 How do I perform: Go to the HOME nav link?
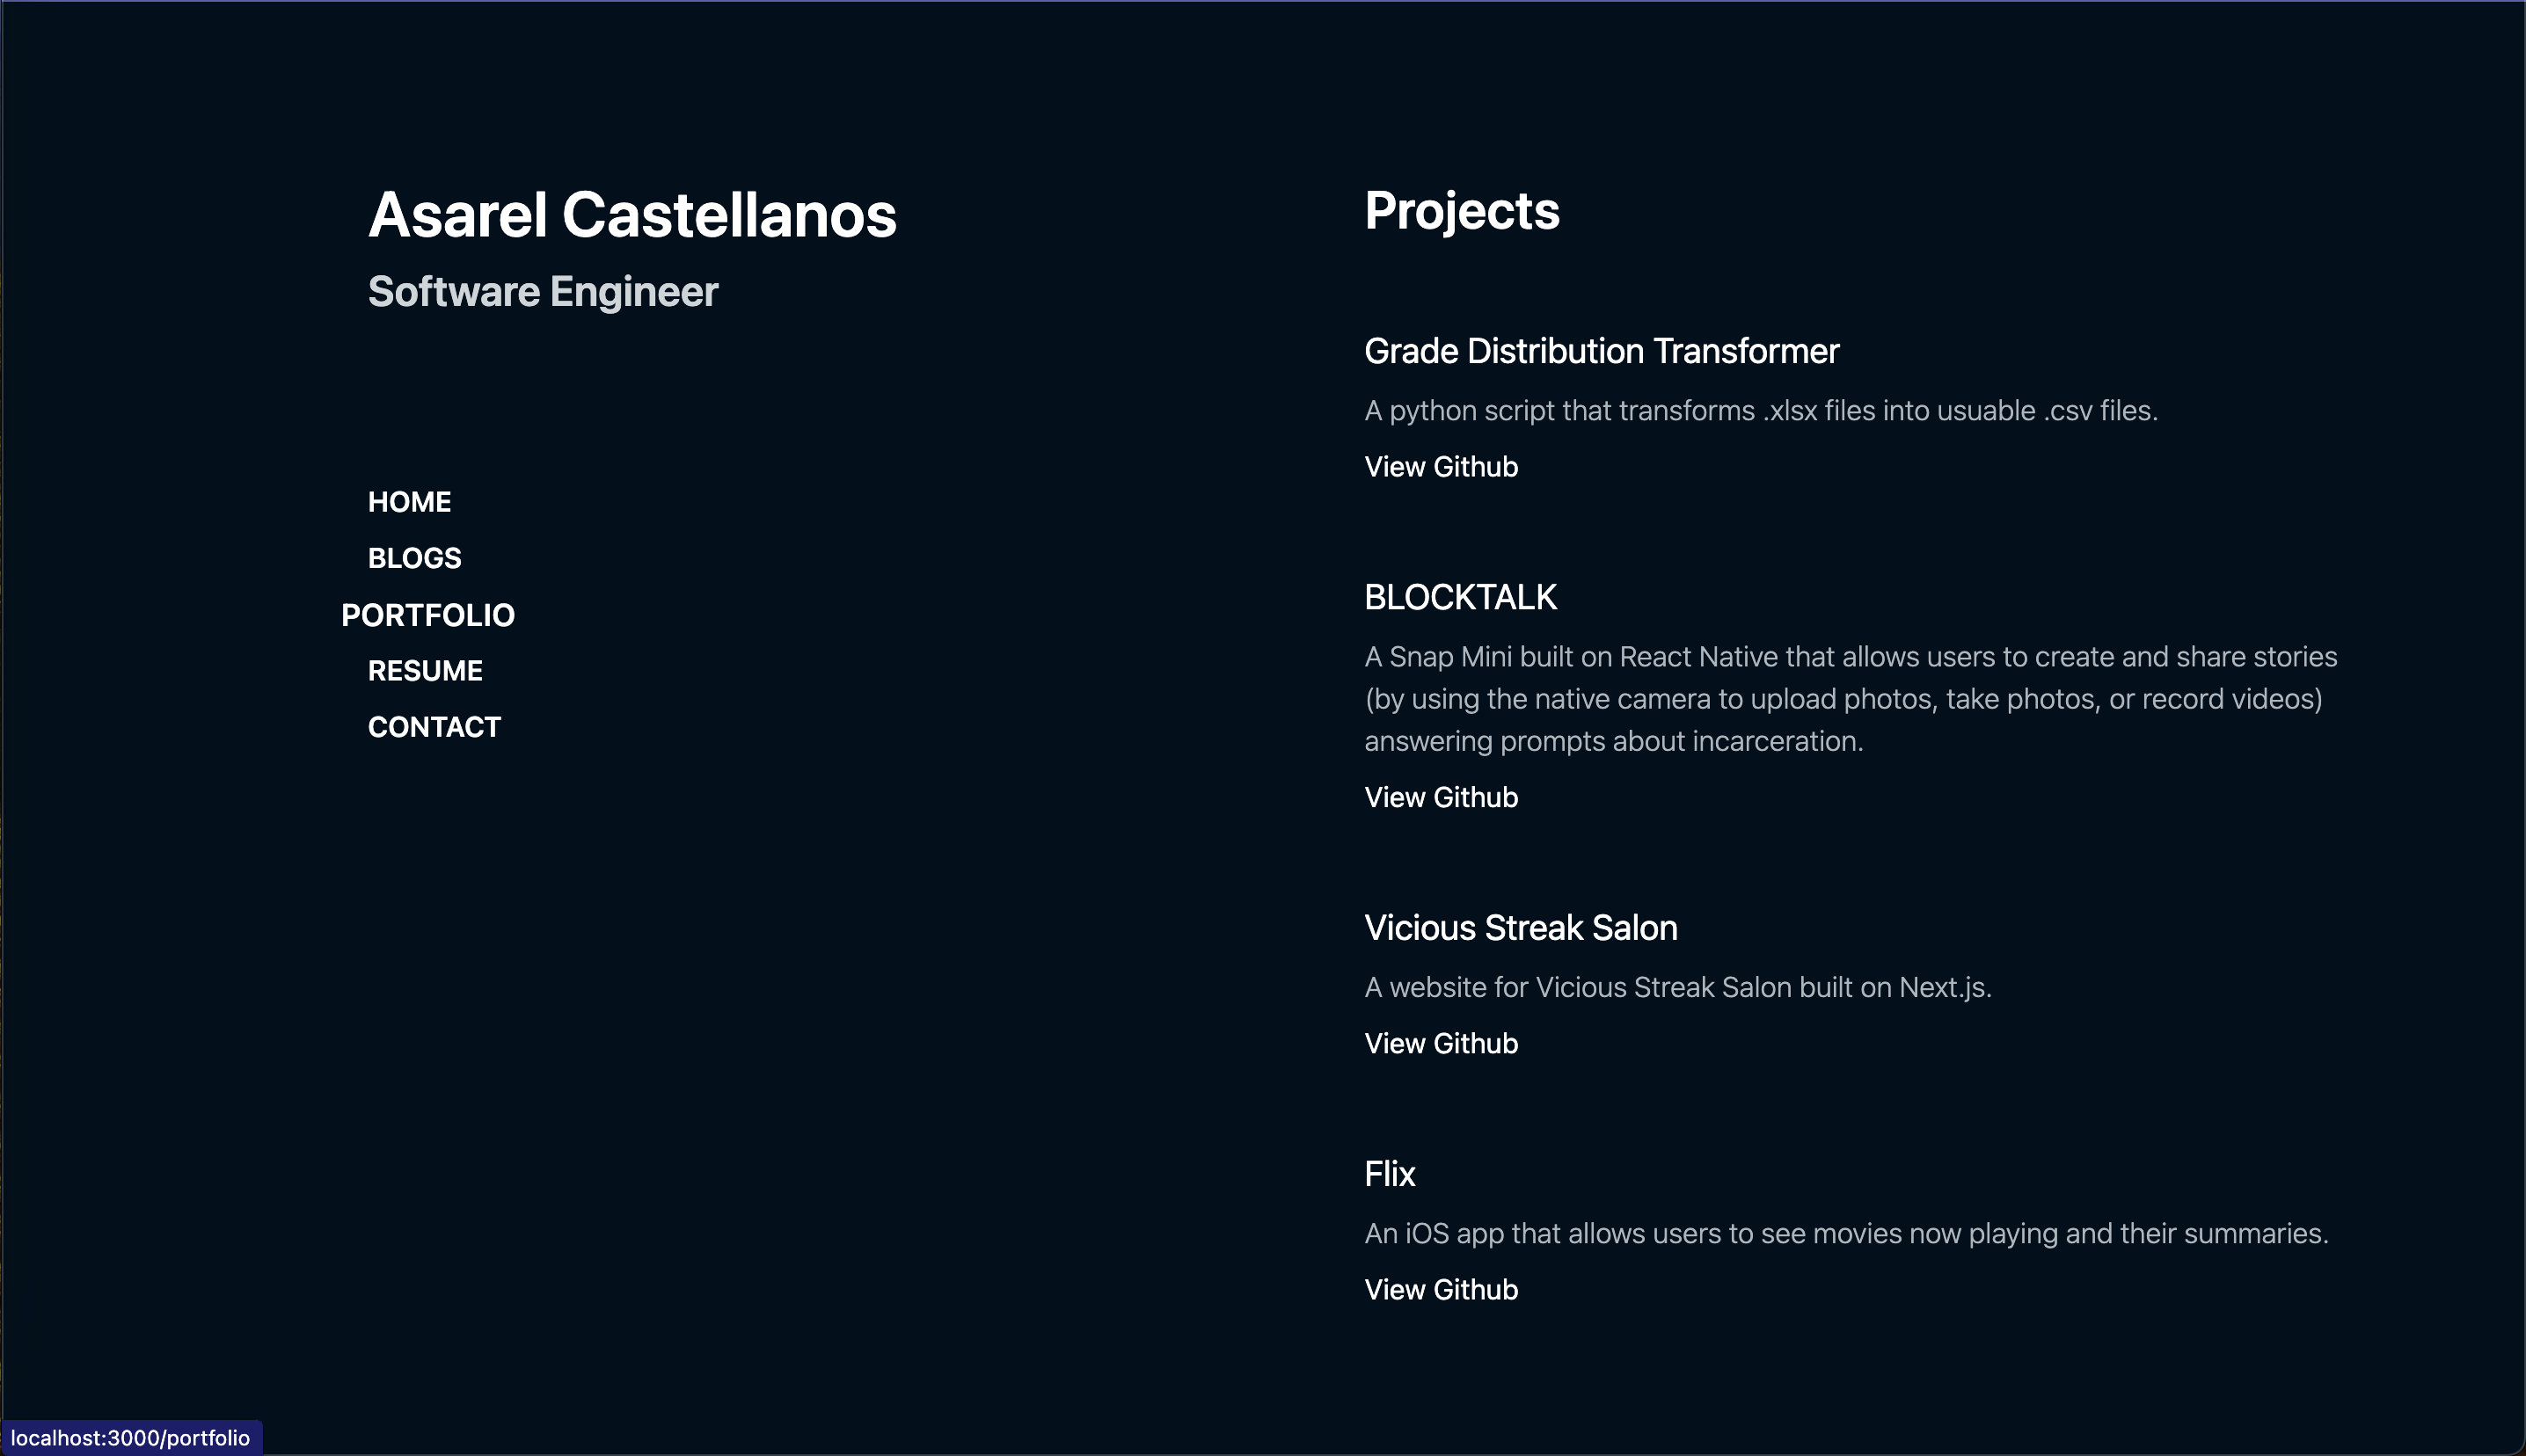pyautogui.click(x=409, y=501)
